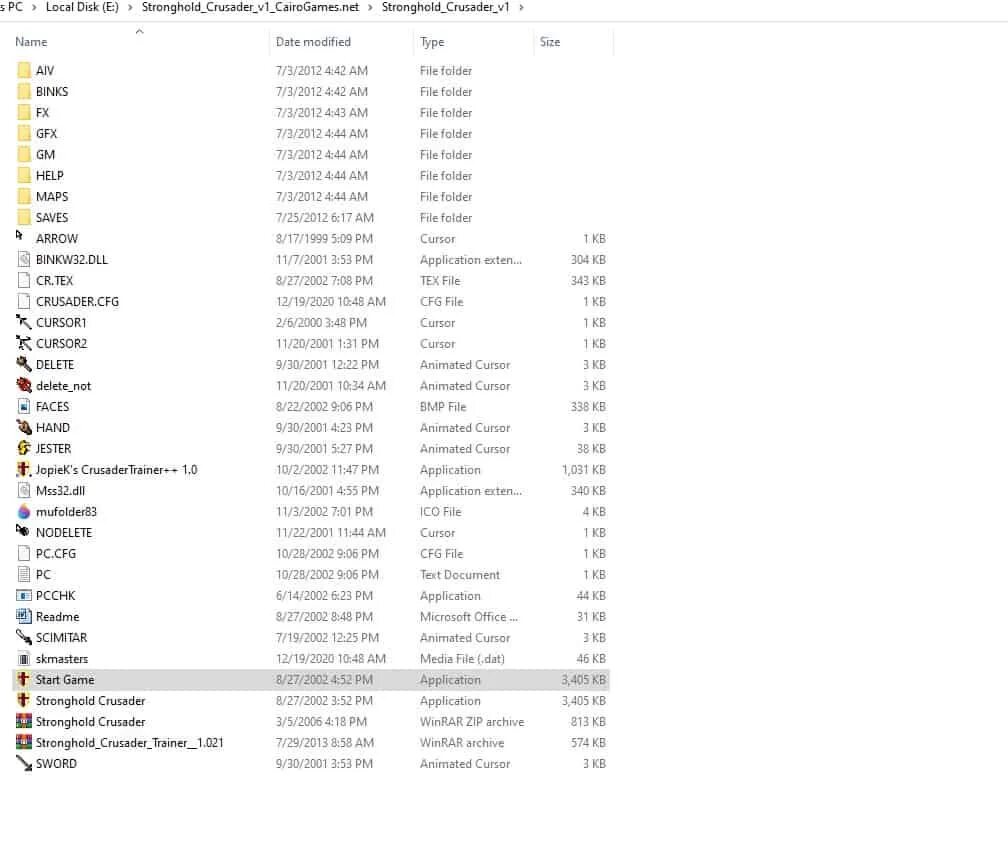Sort files by the Size column header
This screenshot has width=1008, height=849.
pyautogui.click(x=550, y=42)
